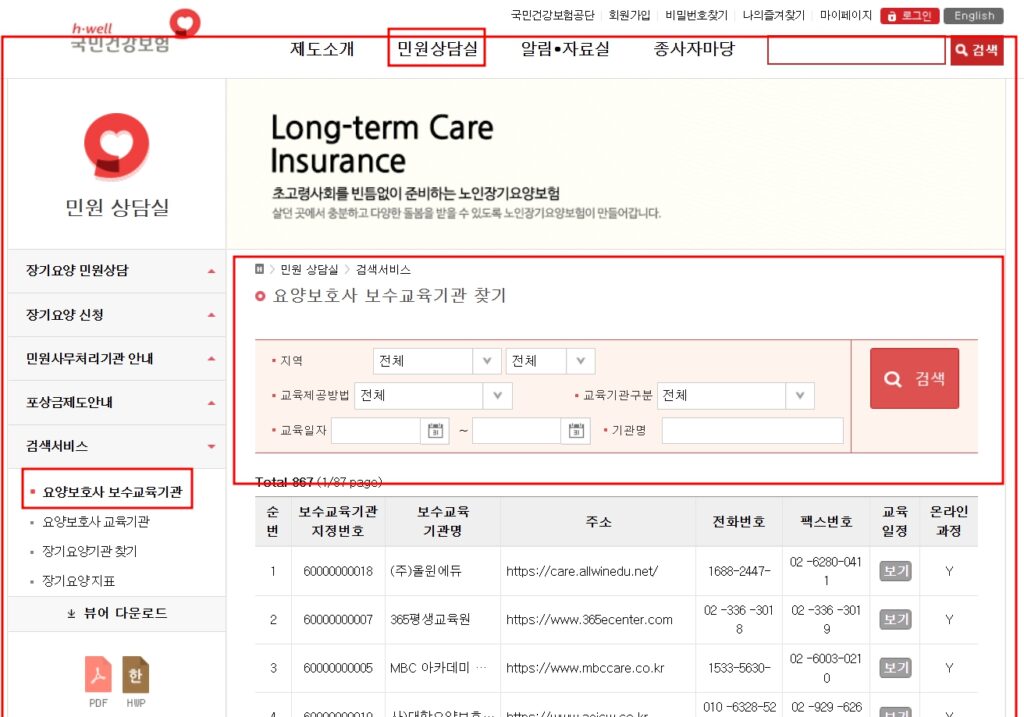Click the h-well heart logo
Viewport: 1024px width, 717px height.
185,23
